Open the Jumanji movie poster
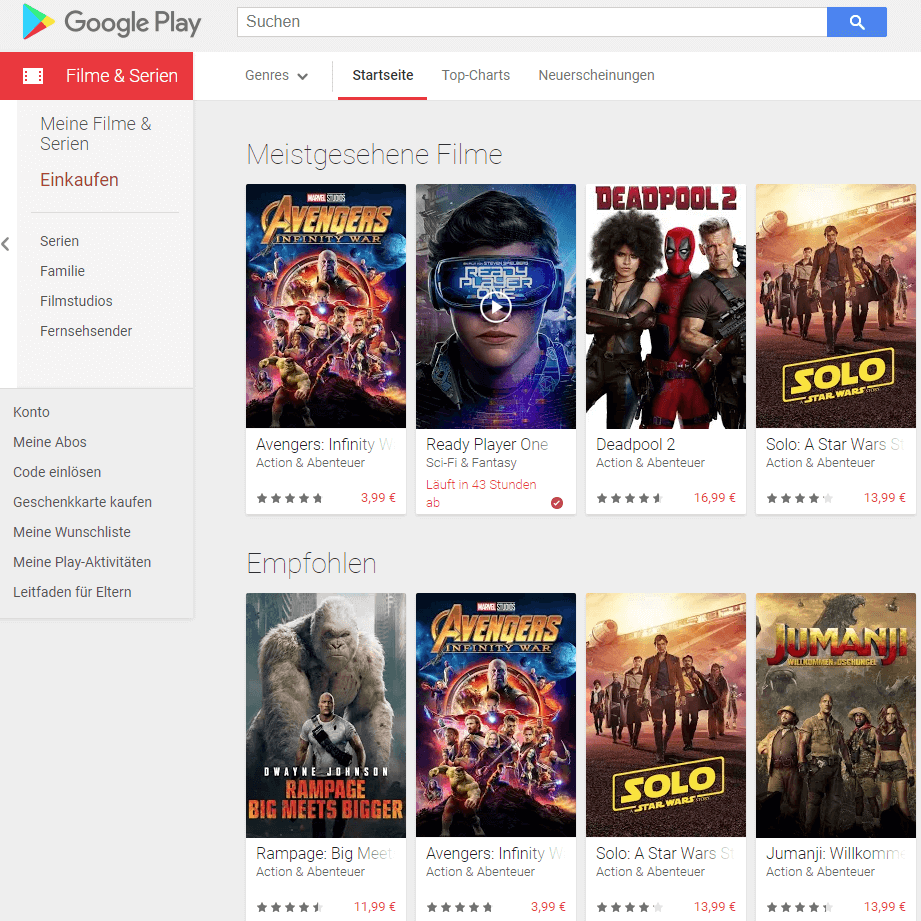Image resolution: width=921 pixels, height=921 pixels. (x=836, y=715)
